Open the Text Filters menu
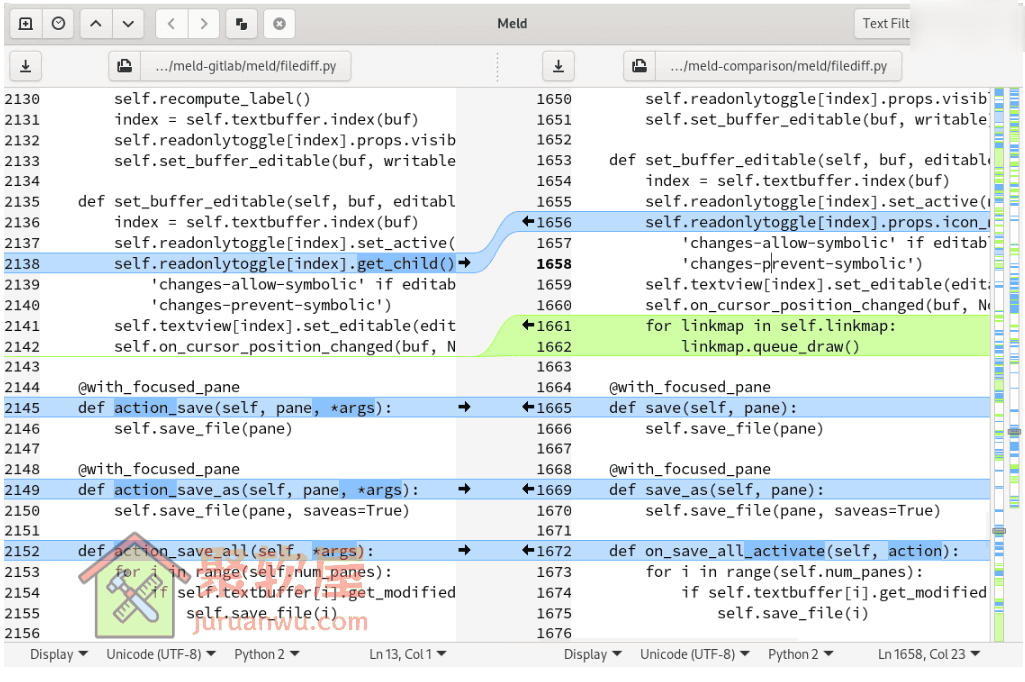1025x682 pixels. coord(885,24)
